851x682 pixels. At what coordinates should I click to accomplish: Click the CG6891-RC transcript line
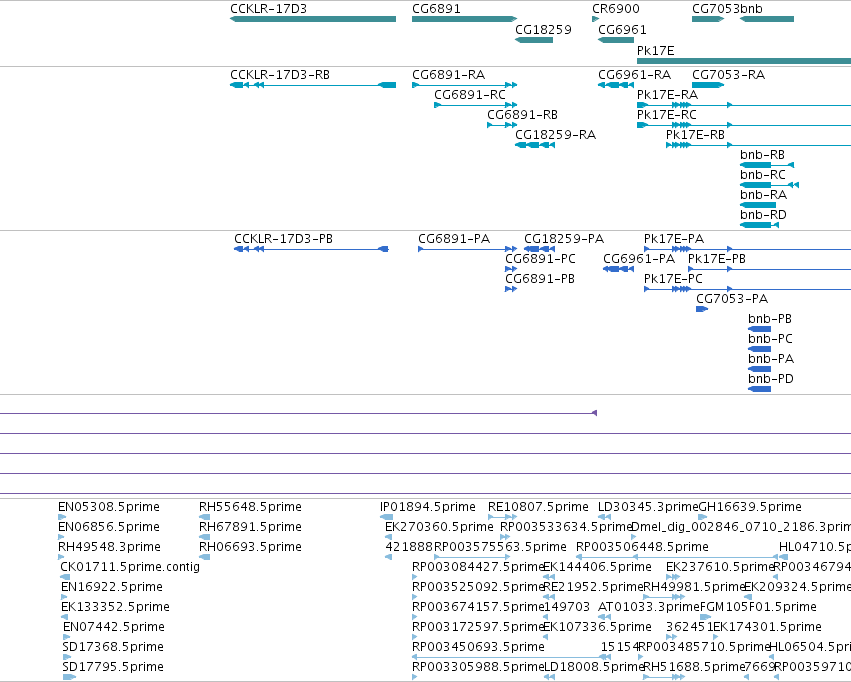click(475, 105)
